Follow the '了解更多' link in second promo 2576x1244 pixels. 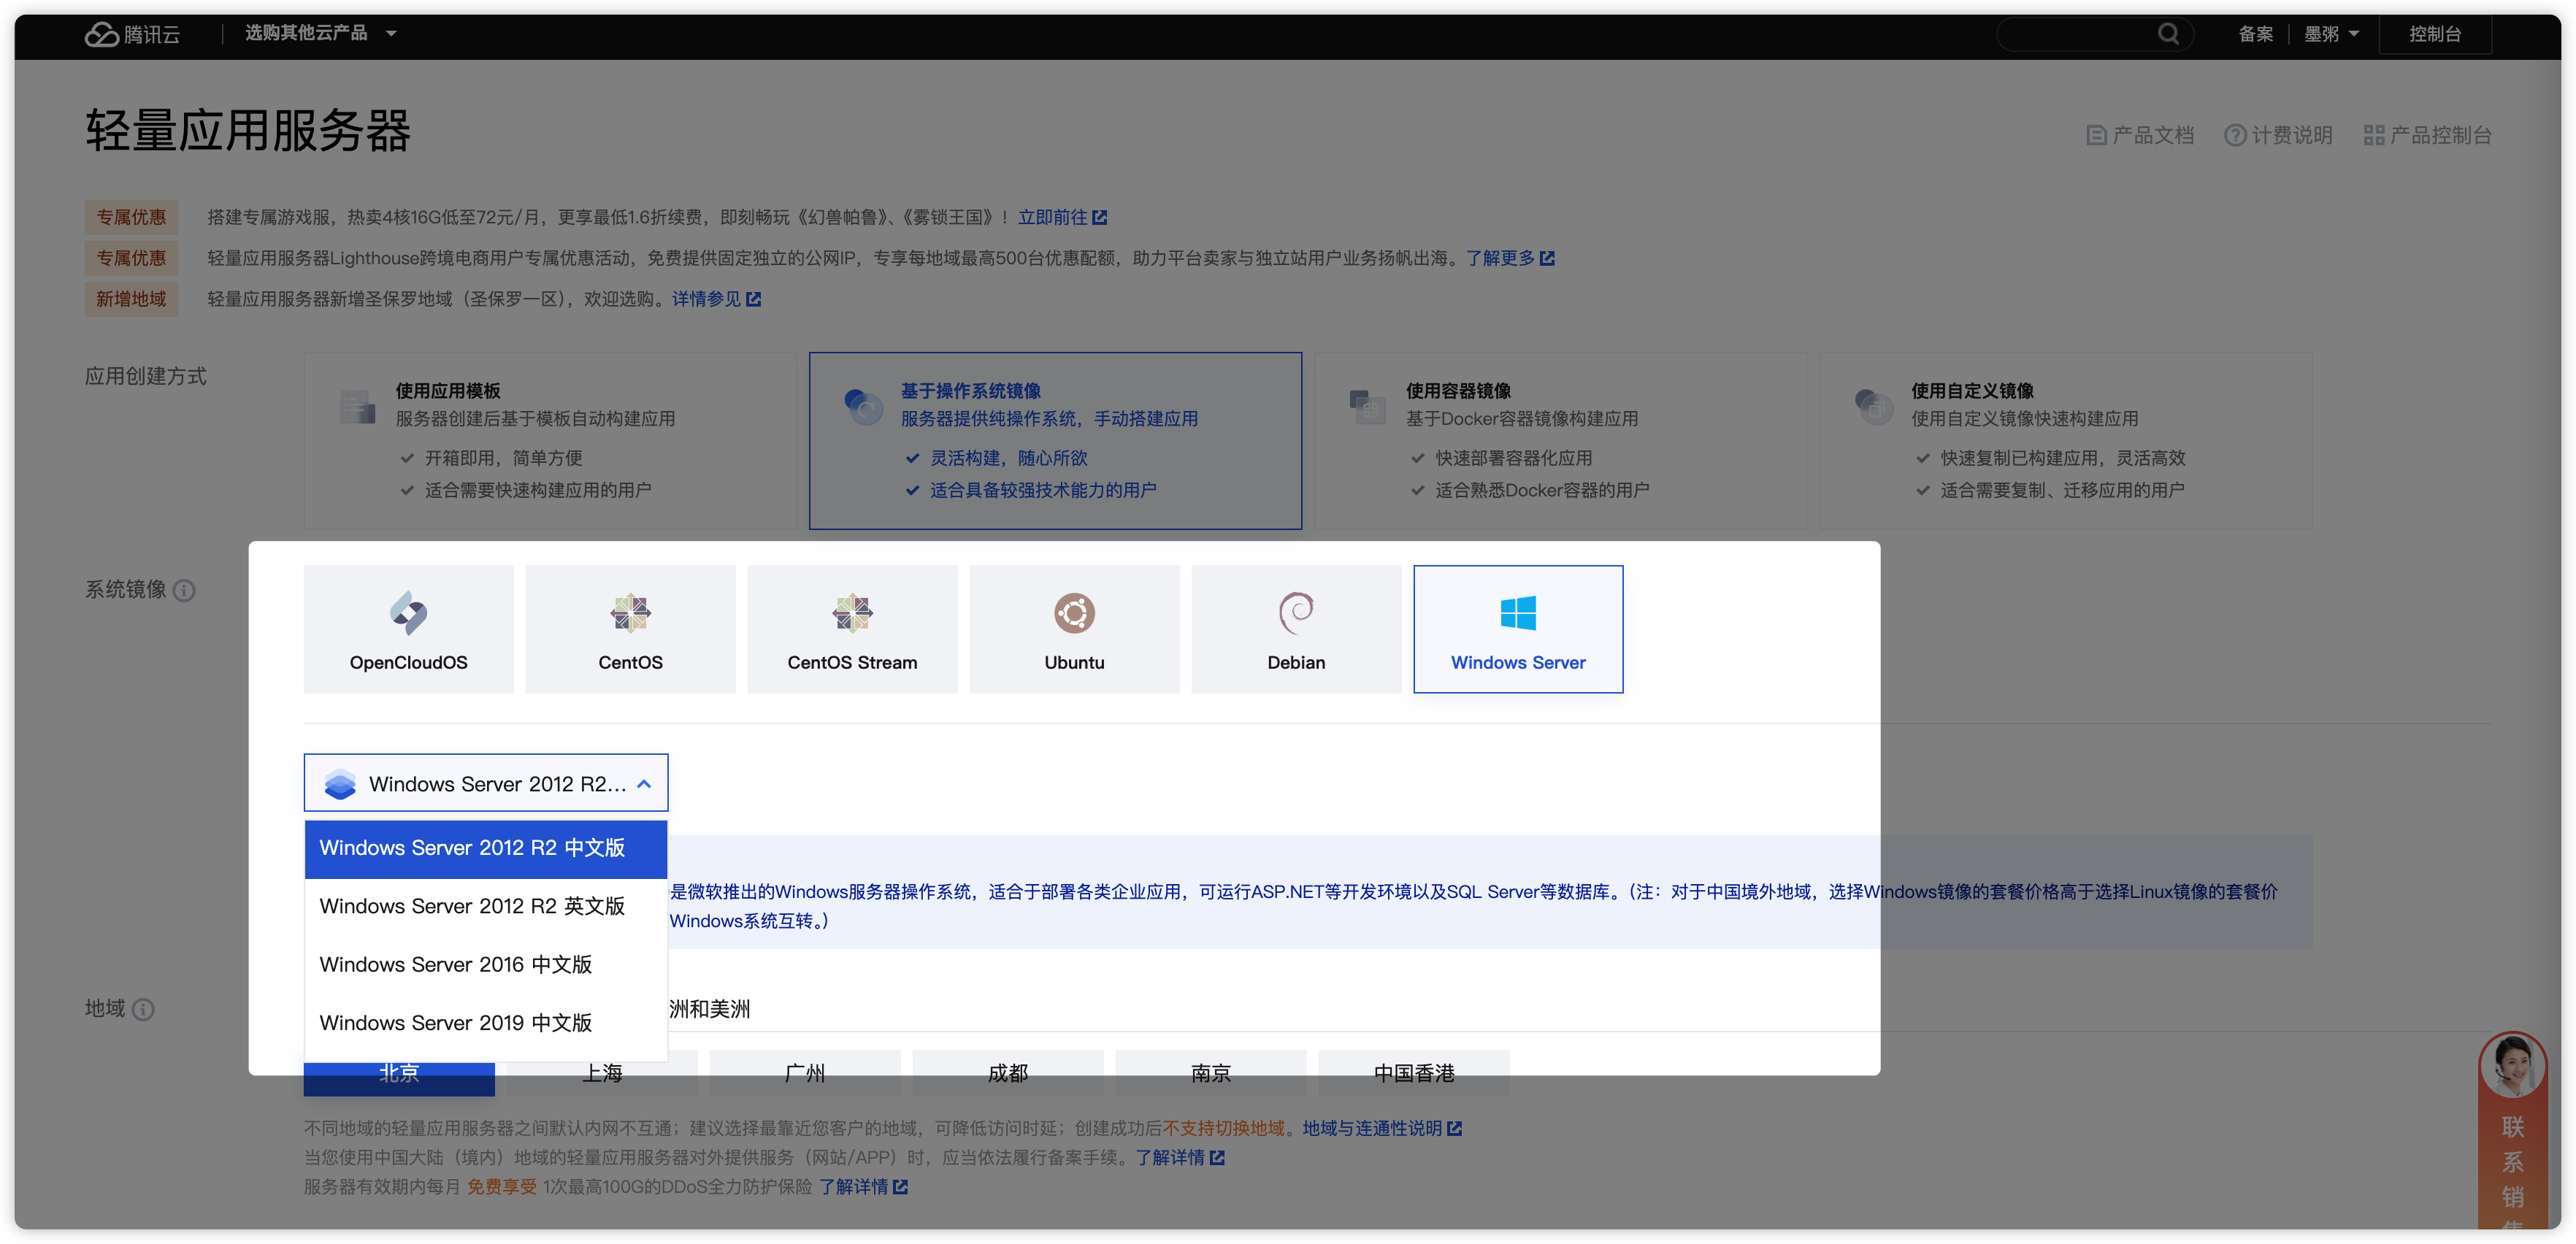click(x=1500, y=258)
